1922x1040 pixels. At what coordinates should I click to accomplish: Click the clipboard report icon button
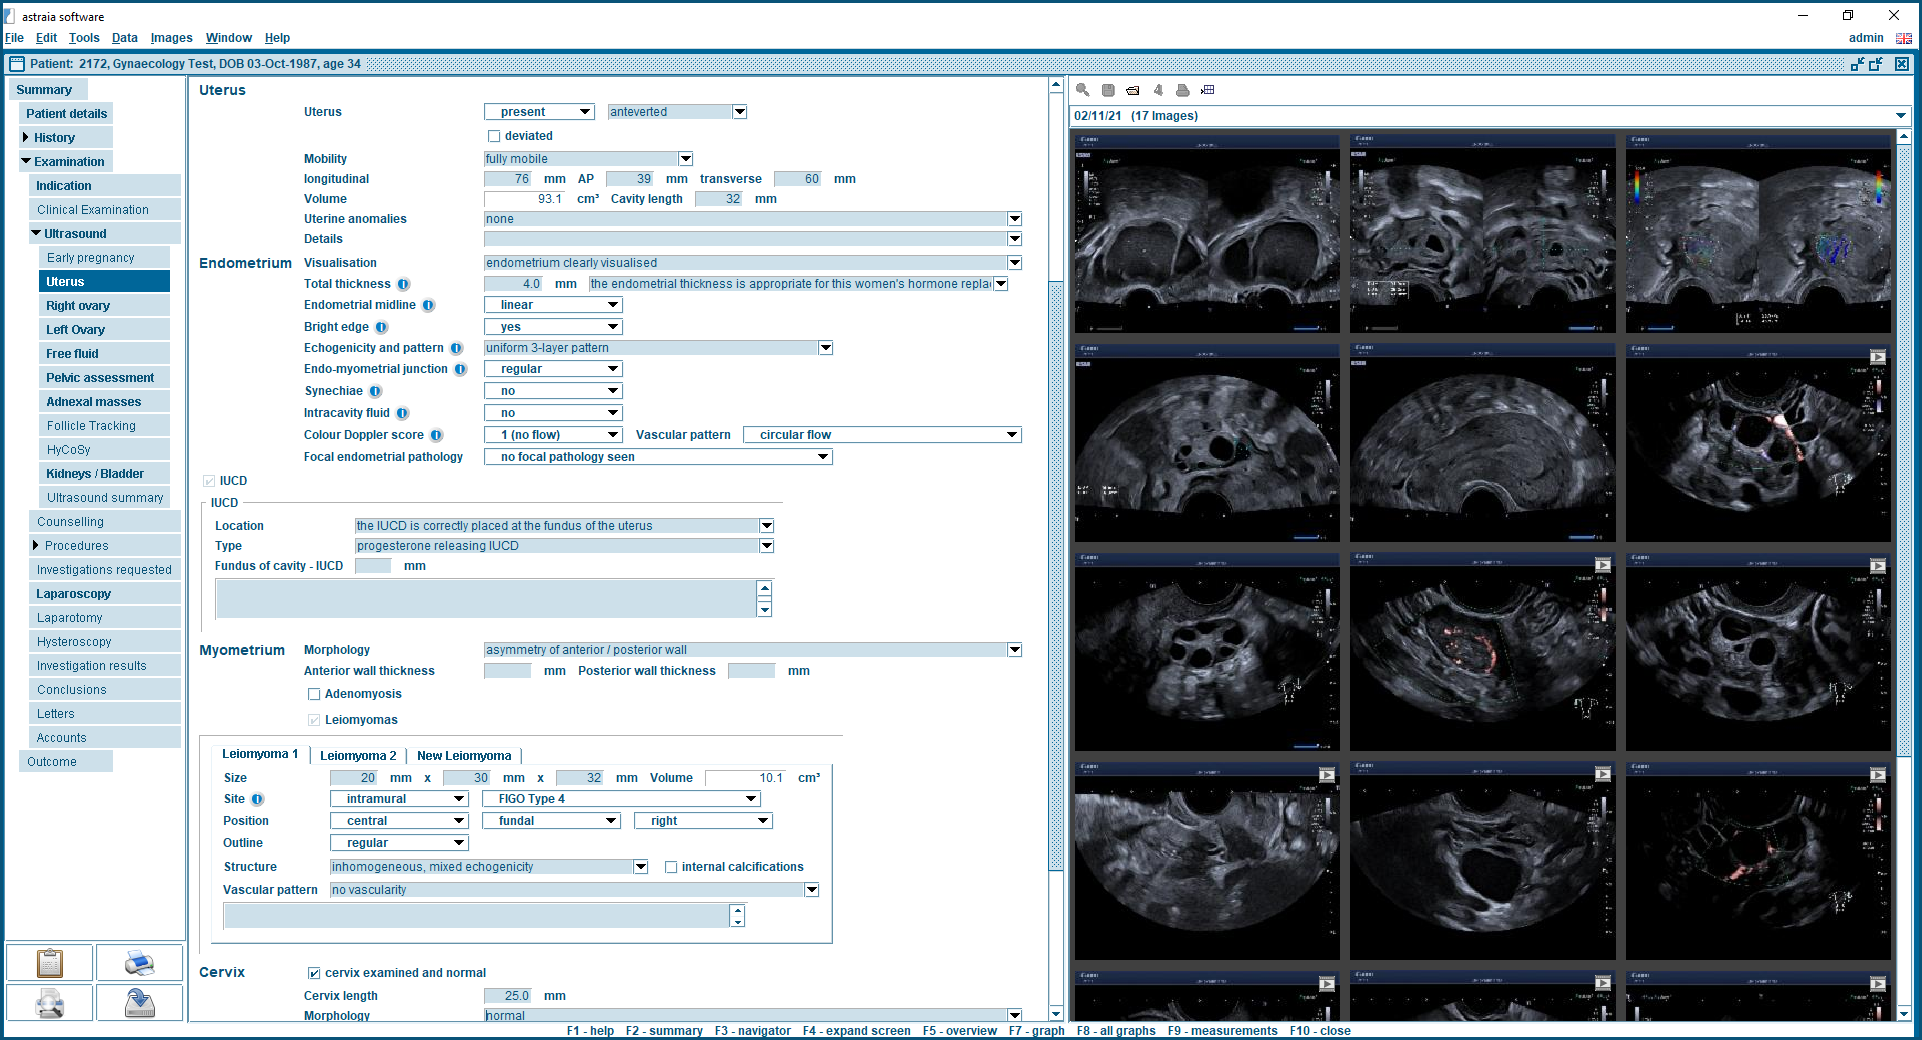(49, 963)
